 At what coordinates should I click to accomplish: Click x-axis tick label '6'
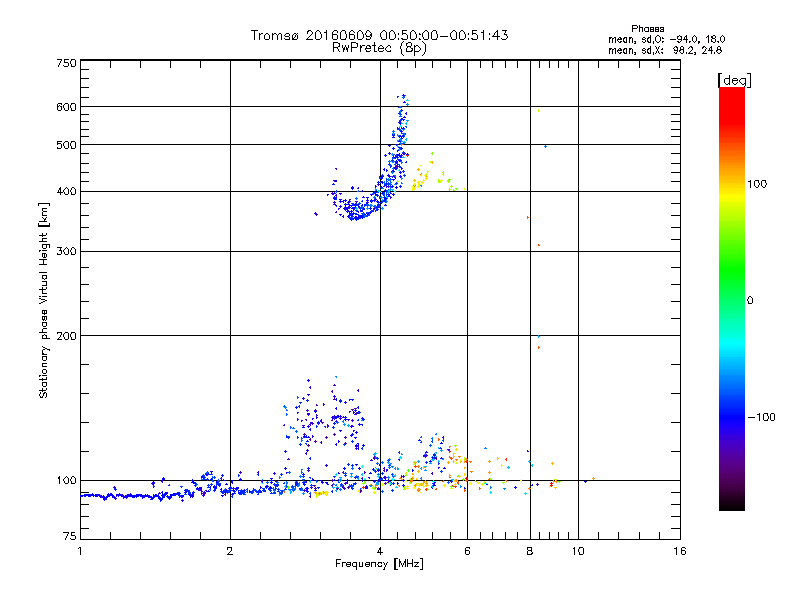[x=467, y=551]
